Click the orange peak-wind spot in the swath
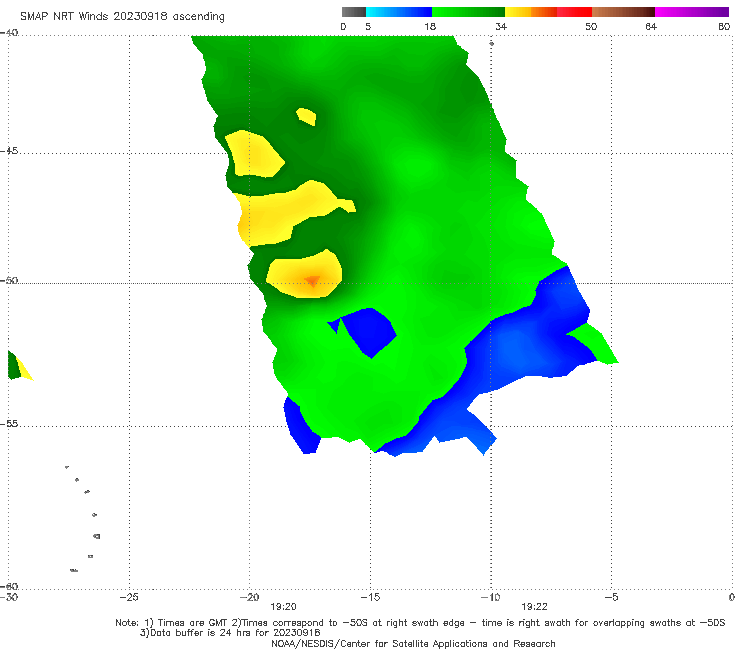 (312, 281)
